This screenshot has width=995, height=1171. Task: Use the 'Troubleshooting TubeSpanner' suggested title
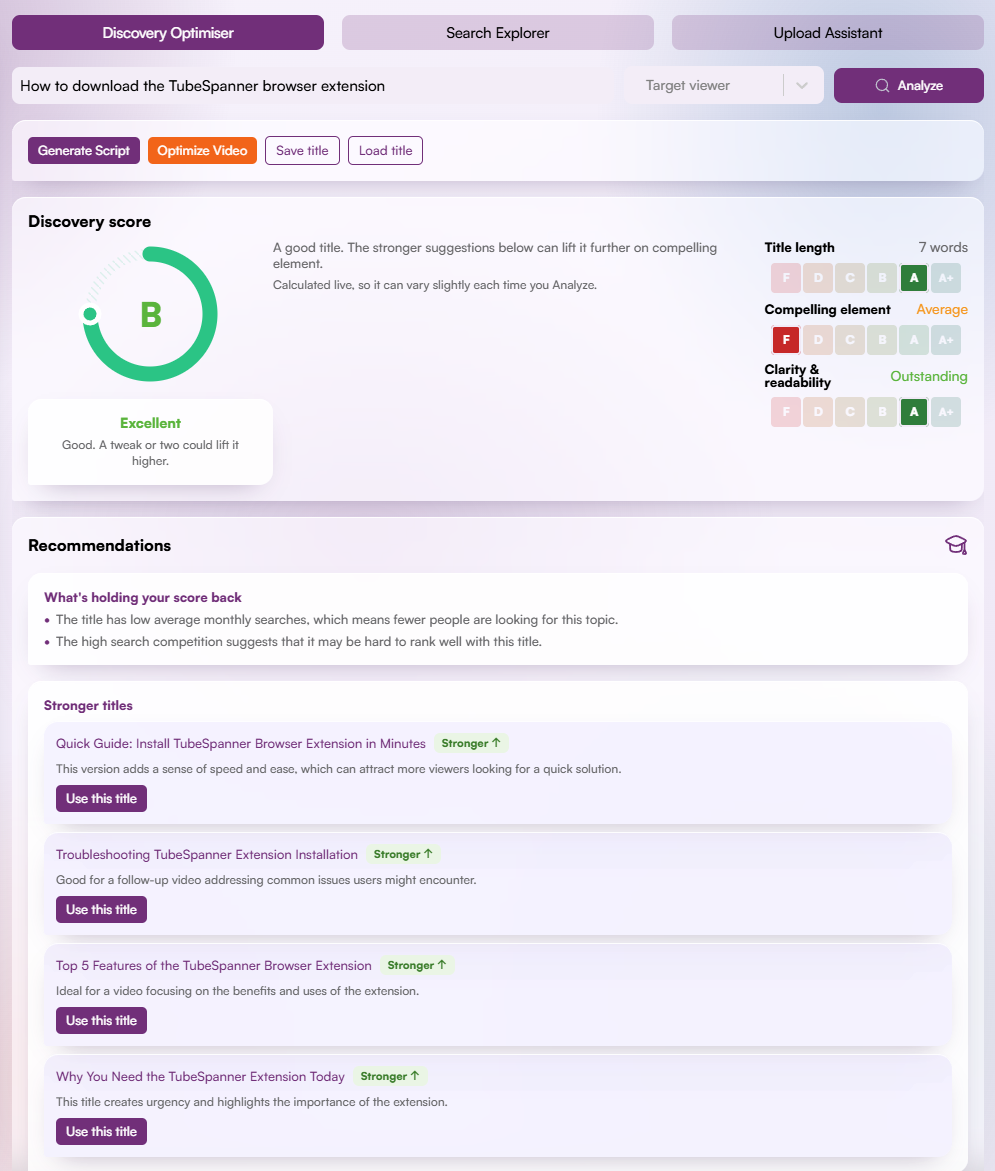[102, 910]
